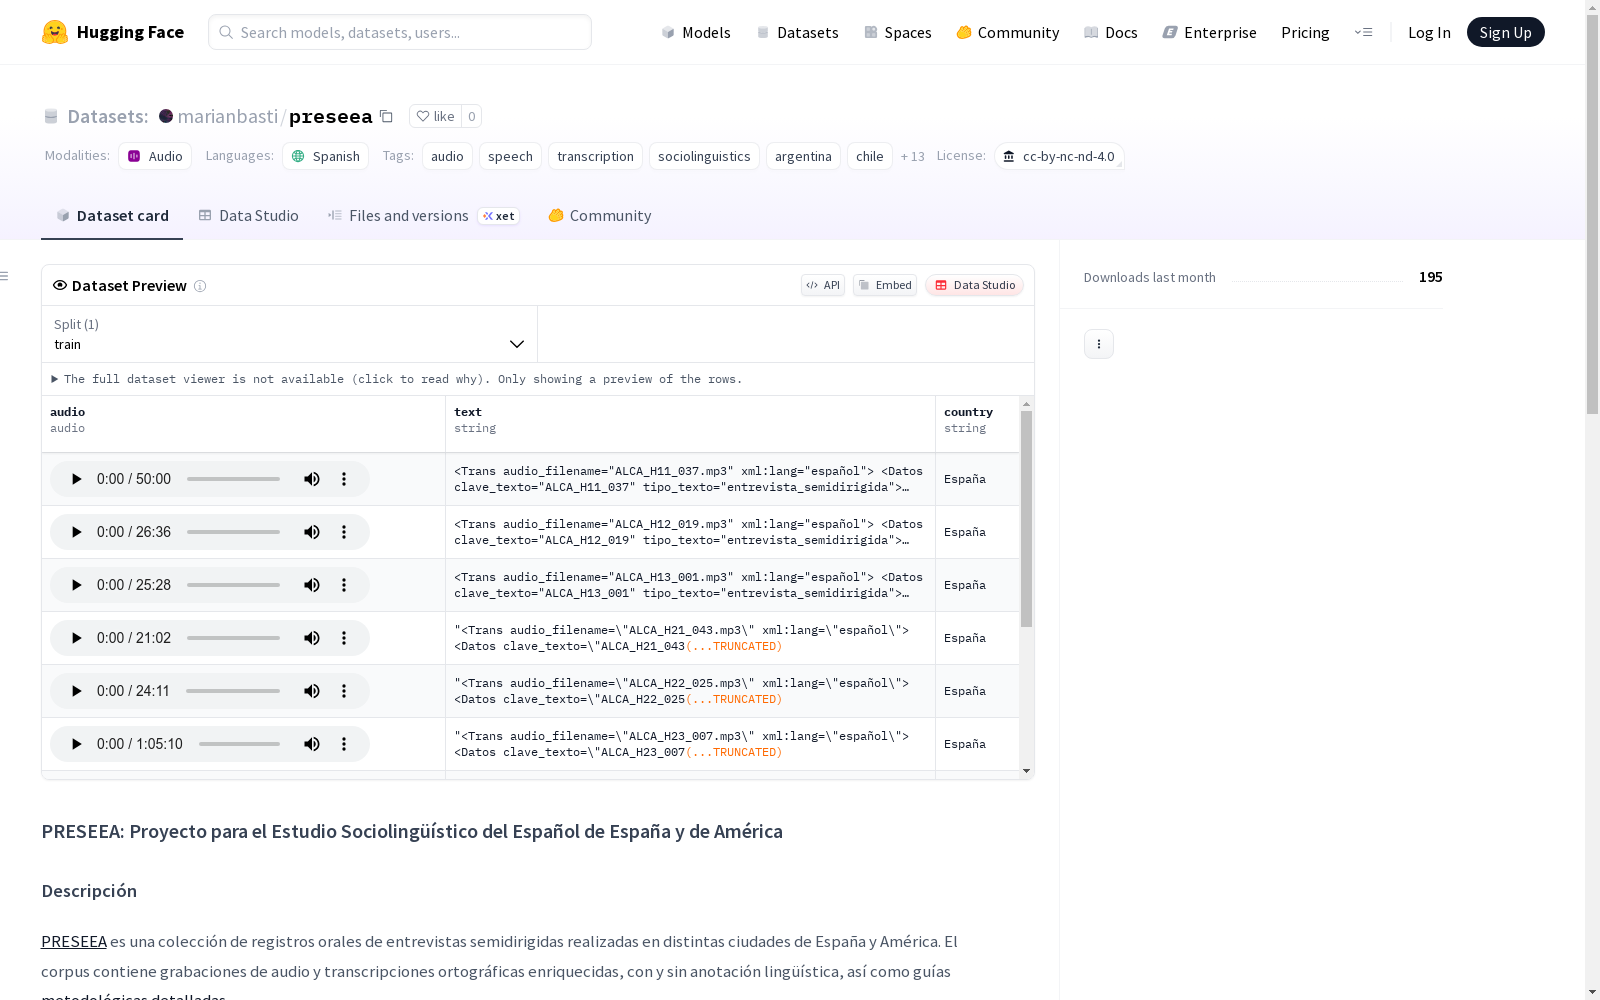This screenshot has height=1000, width=1600.
Task: Click the Sign Up button
Action: [1506, 32]
